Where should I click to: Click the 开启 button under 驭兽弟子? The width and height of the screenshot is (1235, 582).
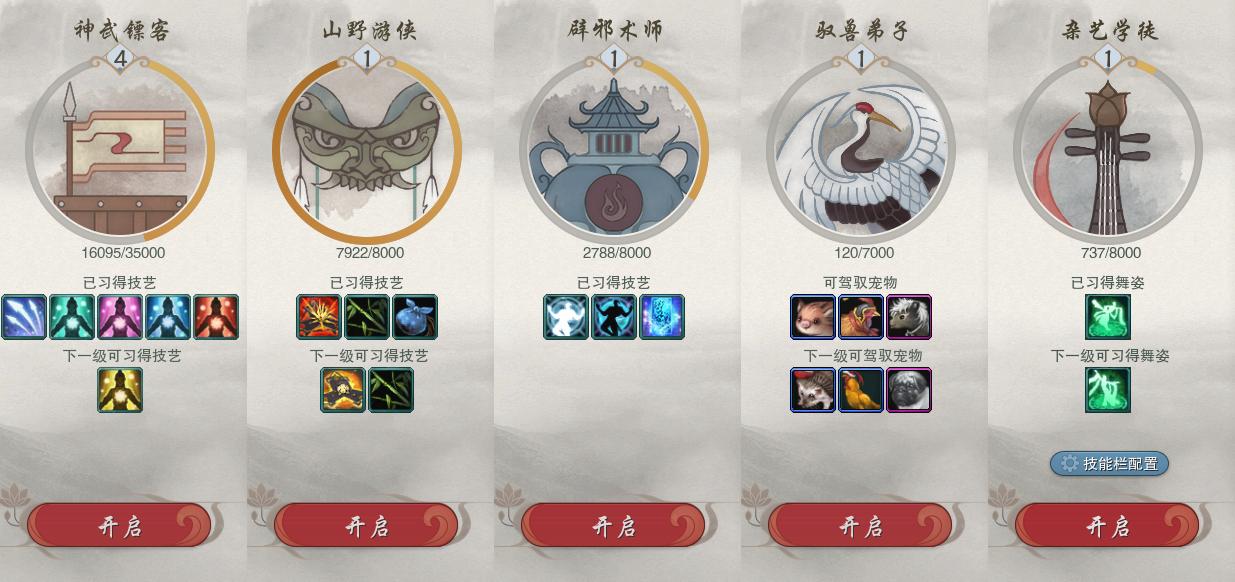(x=860, y=526)
